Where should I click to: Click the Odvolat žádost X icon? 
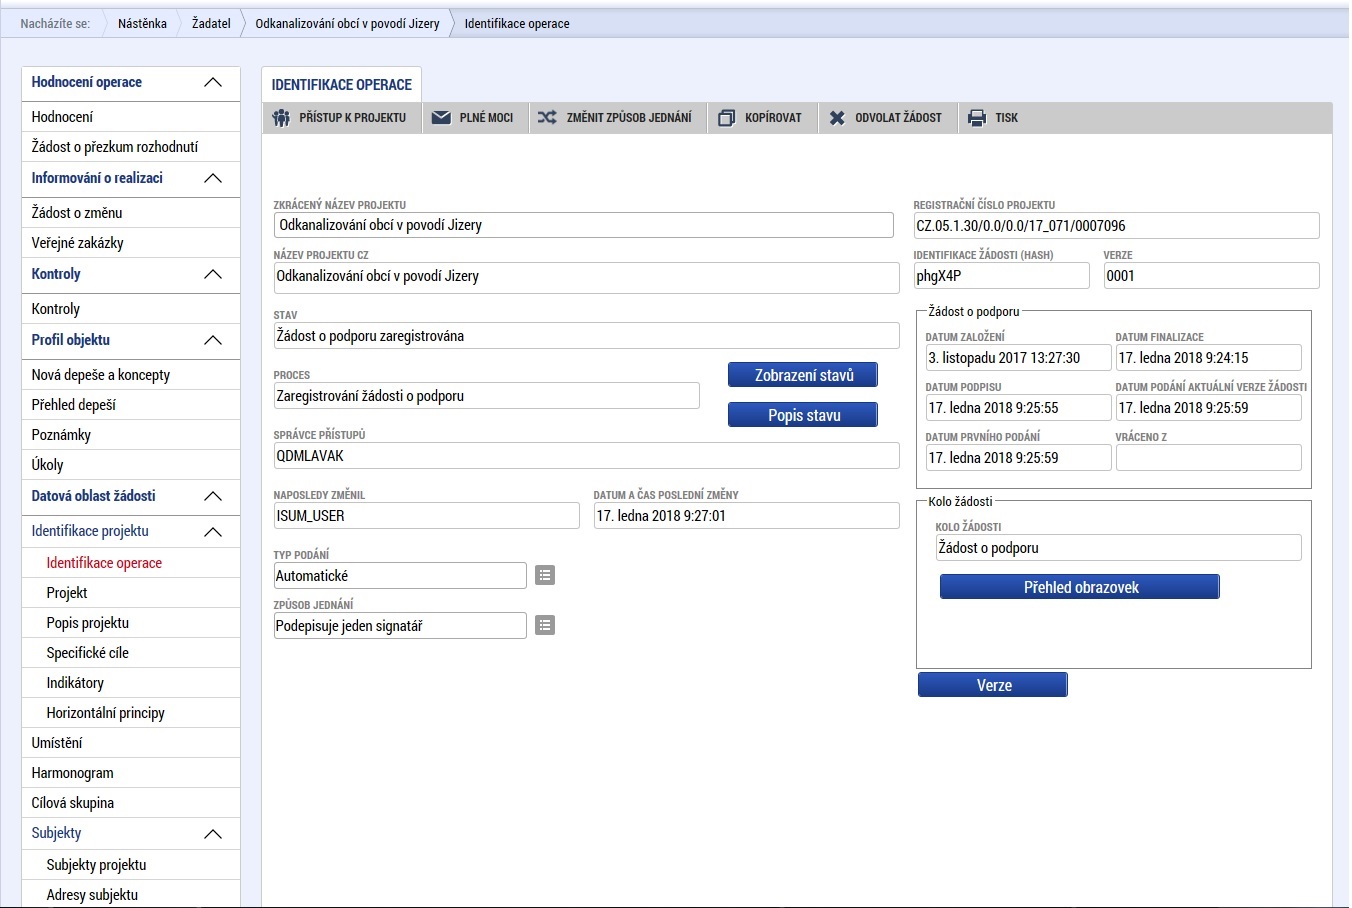coord(837,118)
